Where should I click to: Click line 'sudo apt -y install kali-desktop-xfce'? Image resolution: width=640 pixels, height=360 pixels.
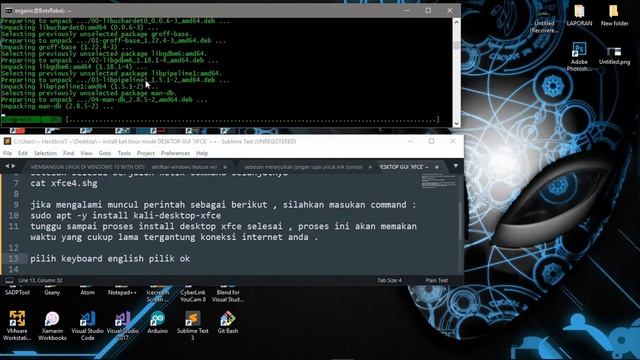pyautogui.click(x=126, y=216)
